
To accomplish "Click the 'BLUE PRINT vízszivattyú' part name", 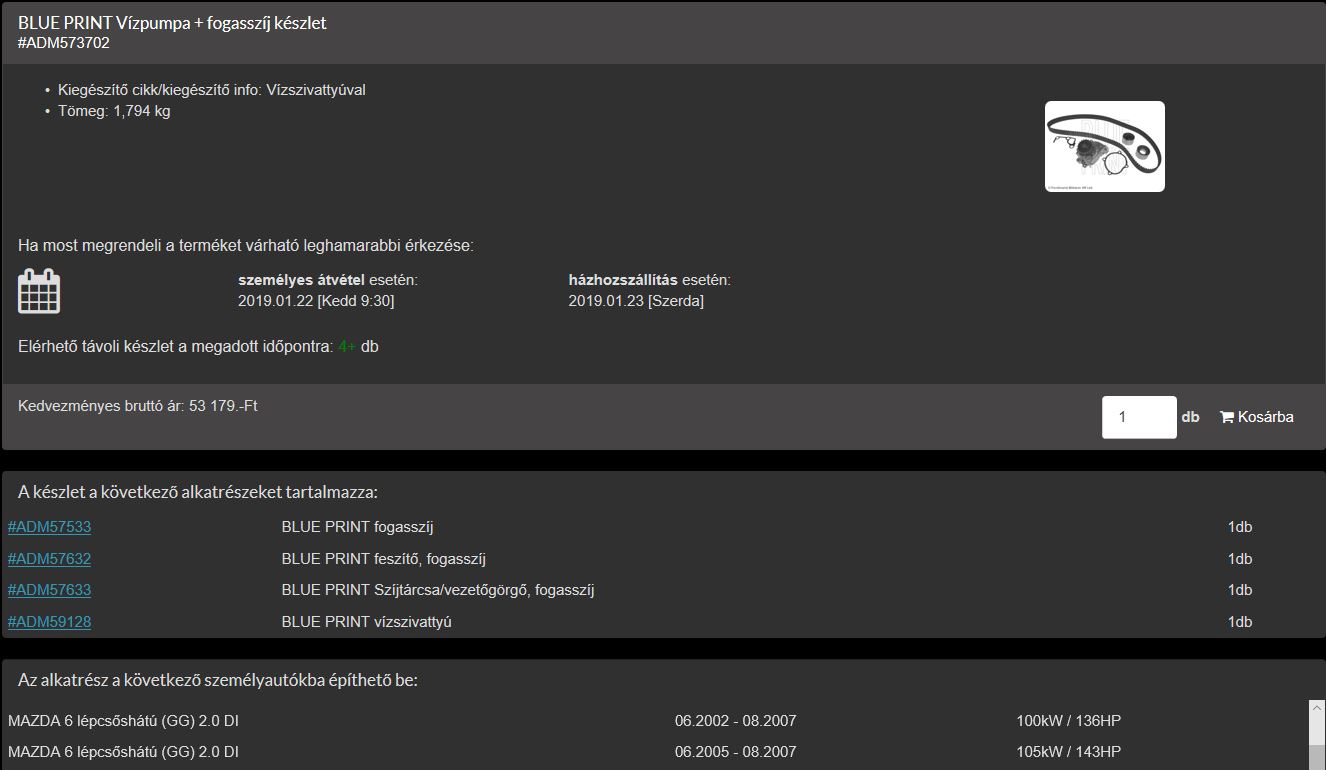I will [367, 622].
